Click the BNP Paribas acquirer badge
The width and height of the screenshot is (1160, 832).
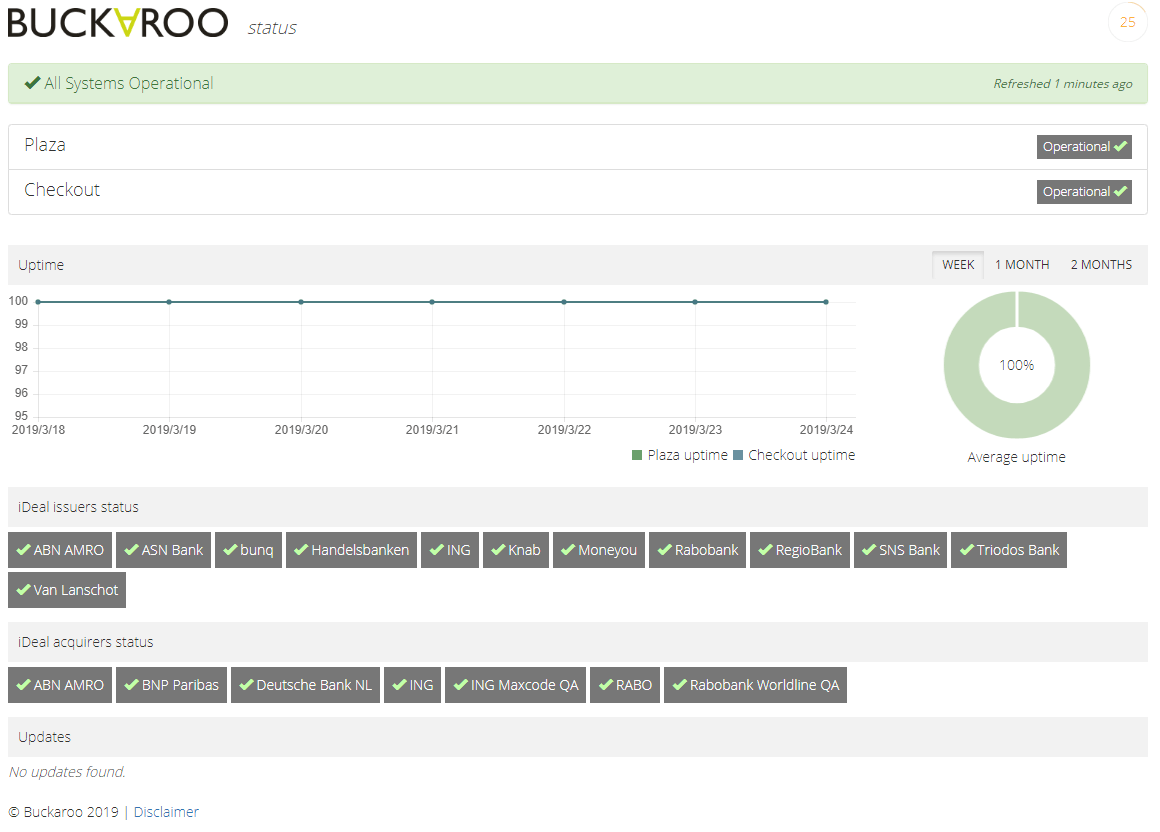point(172,685)
